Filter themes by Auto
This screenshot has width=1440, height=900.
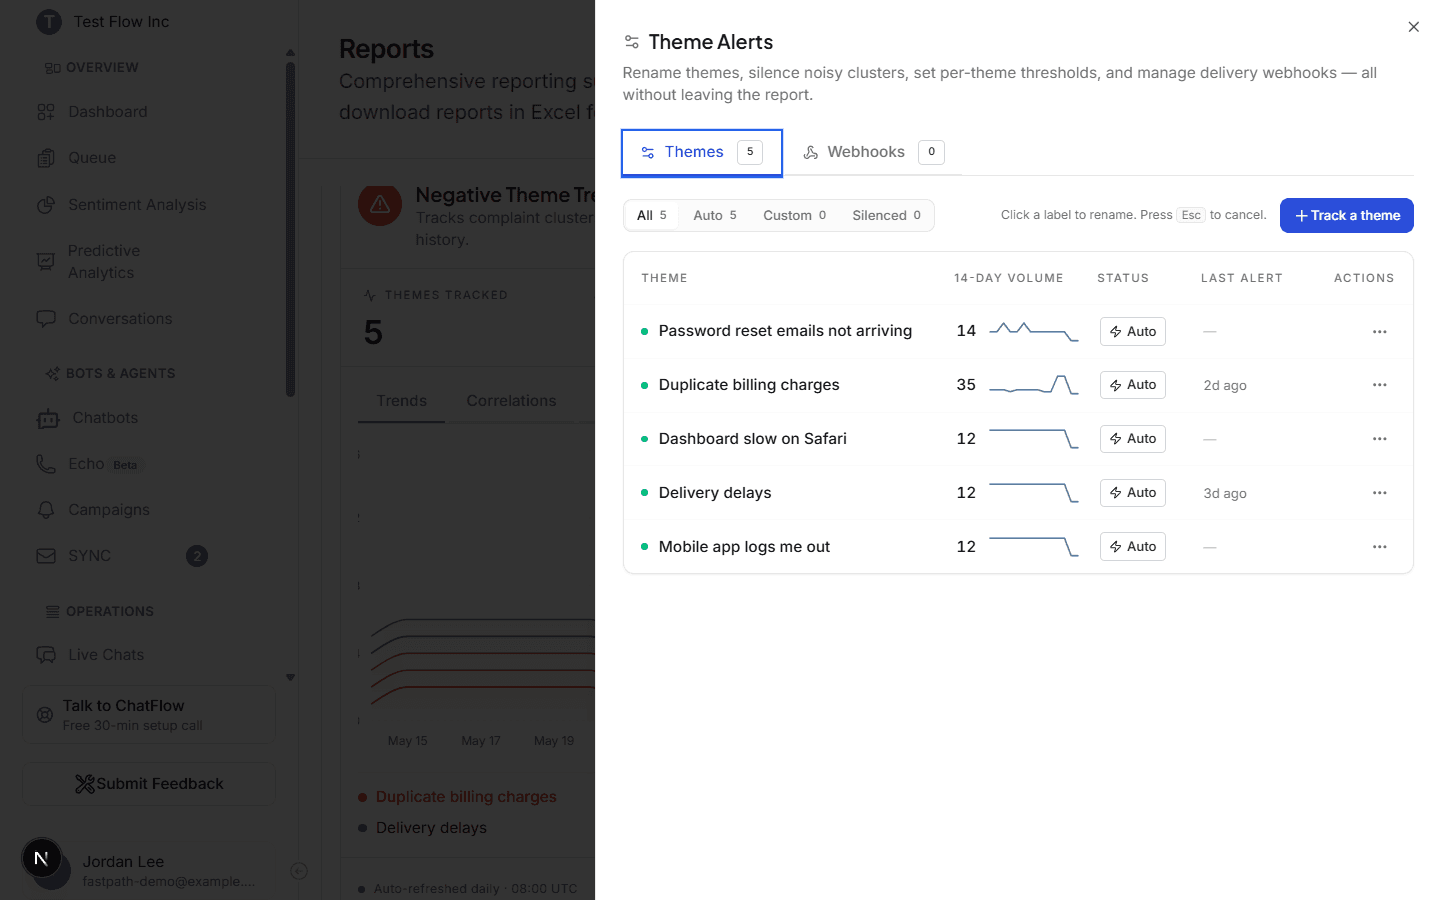pyautogui.click(x=715, y=215)
